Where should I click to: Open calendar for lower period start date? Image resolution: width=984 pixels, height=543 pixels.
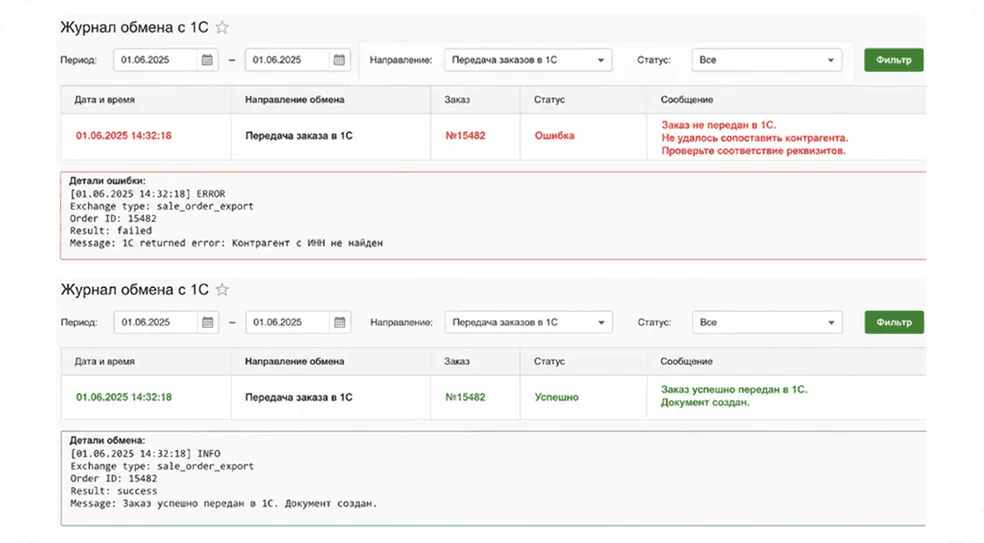click(x=208, y=322)
